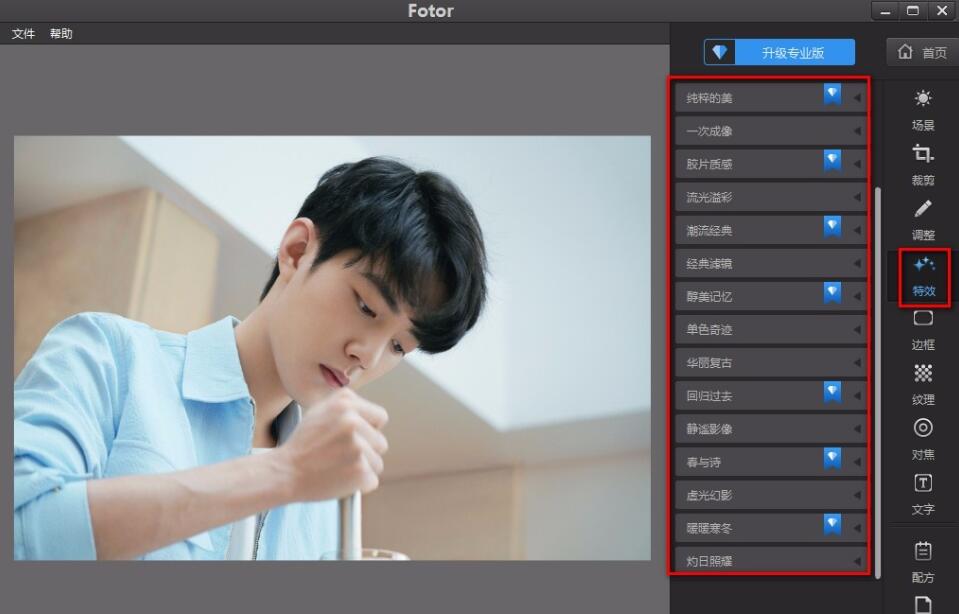Expand the 华丽复古 effect group arrow
959x614 pixels.
(857, 363)
